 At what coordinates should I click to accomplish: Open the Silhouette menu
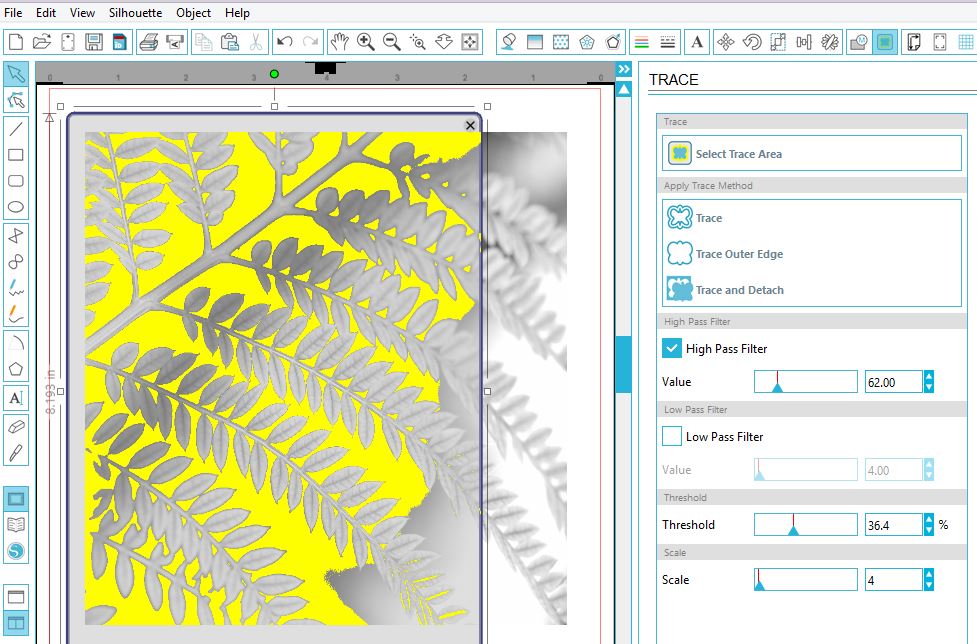coord(135,12)
